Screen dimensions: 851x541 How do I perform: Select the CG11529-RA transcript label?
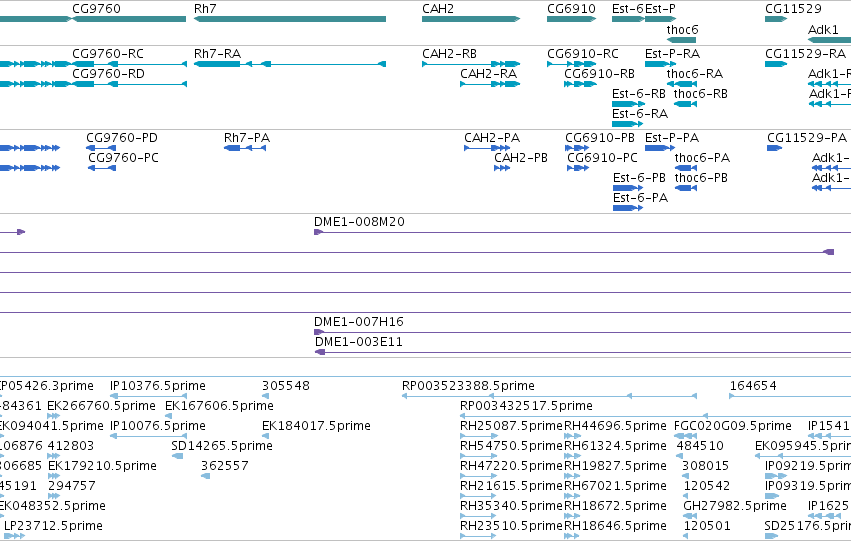click(x=805, y=54)
